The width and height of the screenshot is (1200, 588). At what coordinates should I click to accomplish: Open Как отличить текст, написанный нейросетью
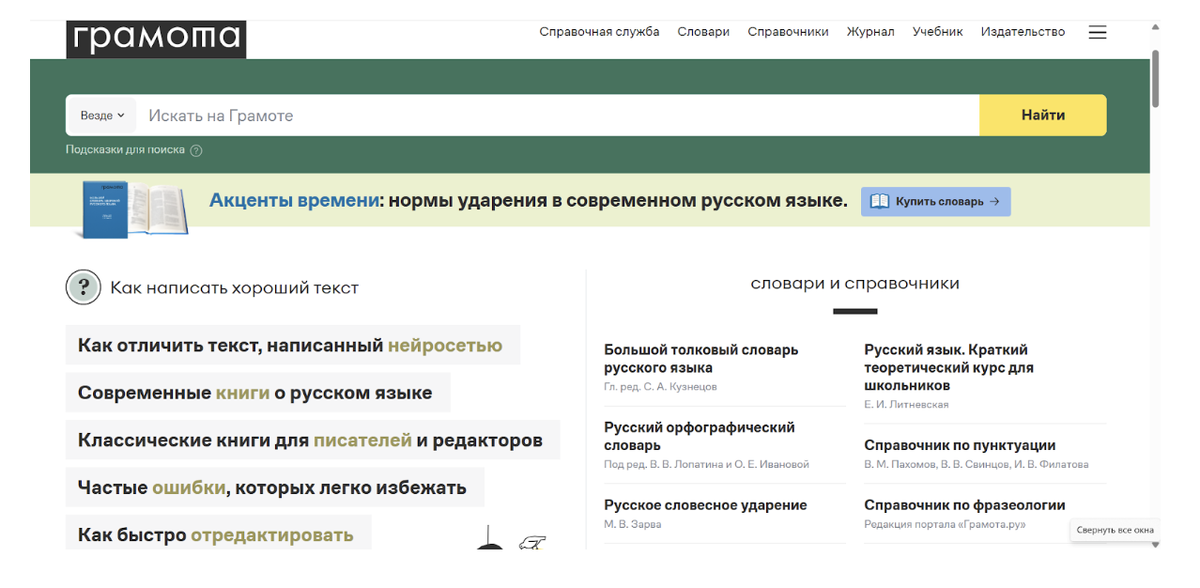click(x=292, y=346)
